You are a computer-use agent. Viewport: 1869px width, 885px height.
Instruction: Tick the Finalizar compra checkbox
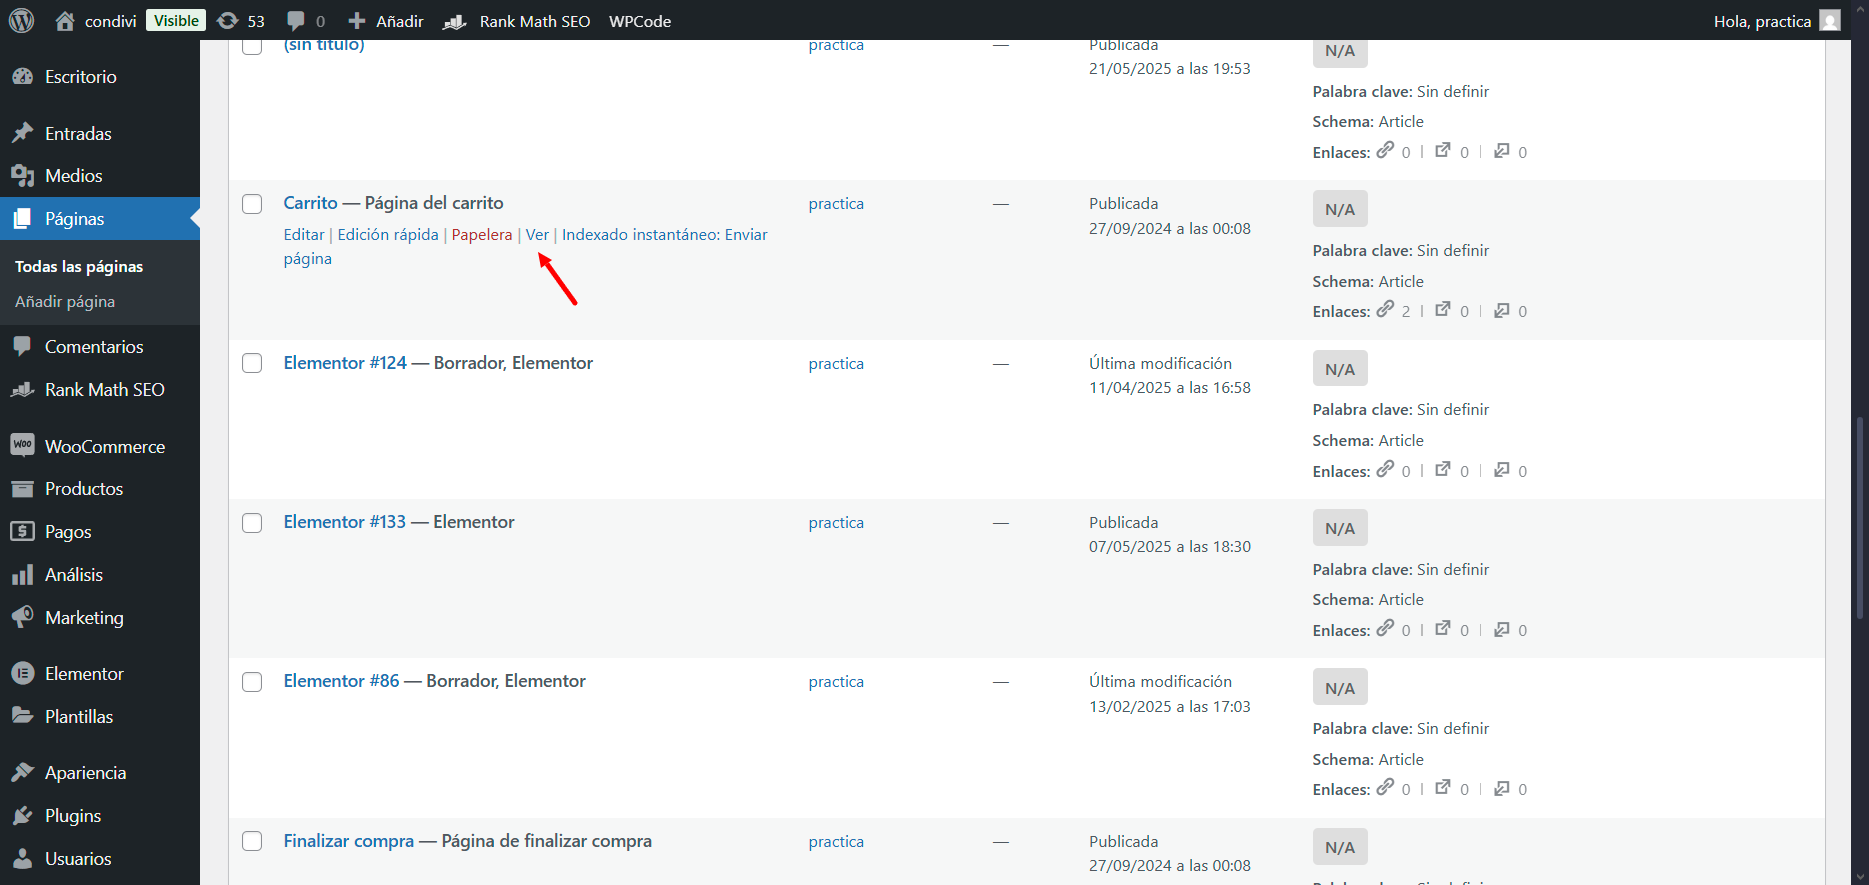click(252, 841)
